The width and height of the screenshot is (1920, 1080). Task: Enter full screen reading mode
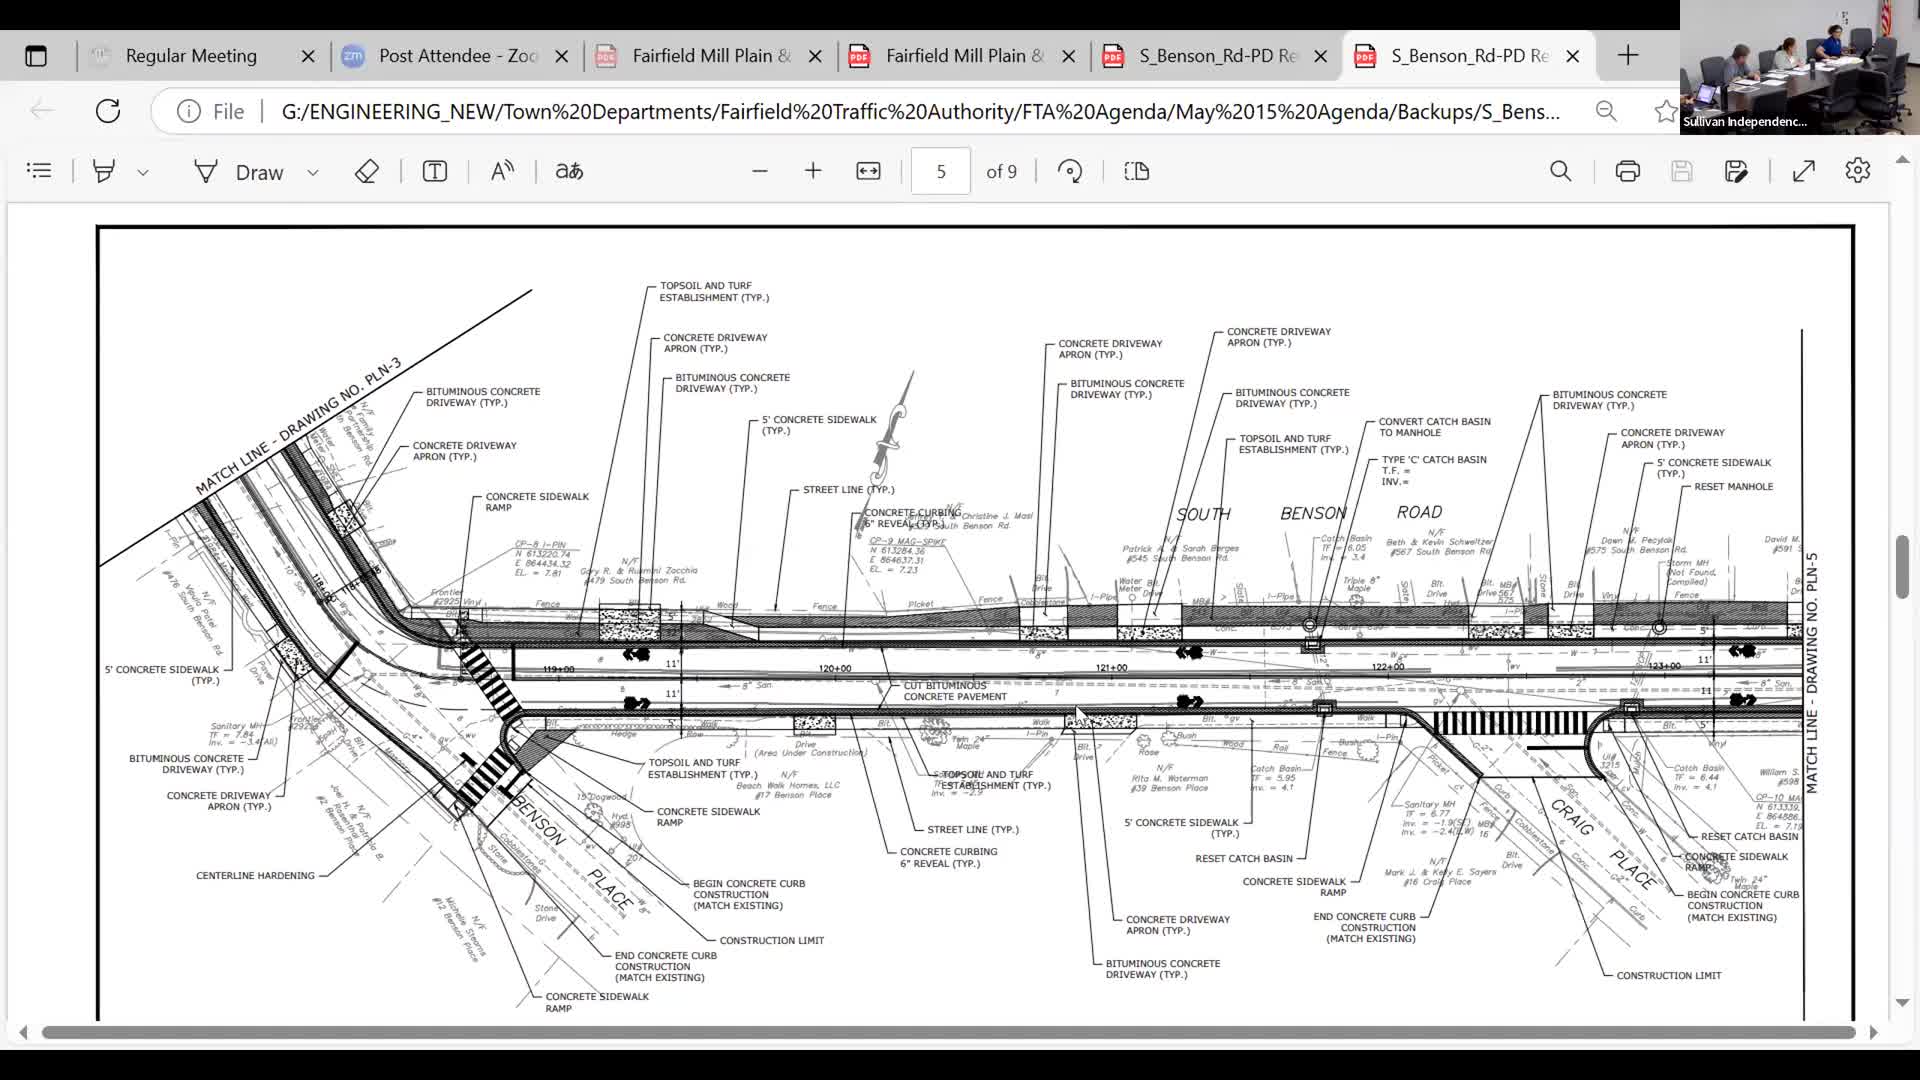tap(1803, 171)
